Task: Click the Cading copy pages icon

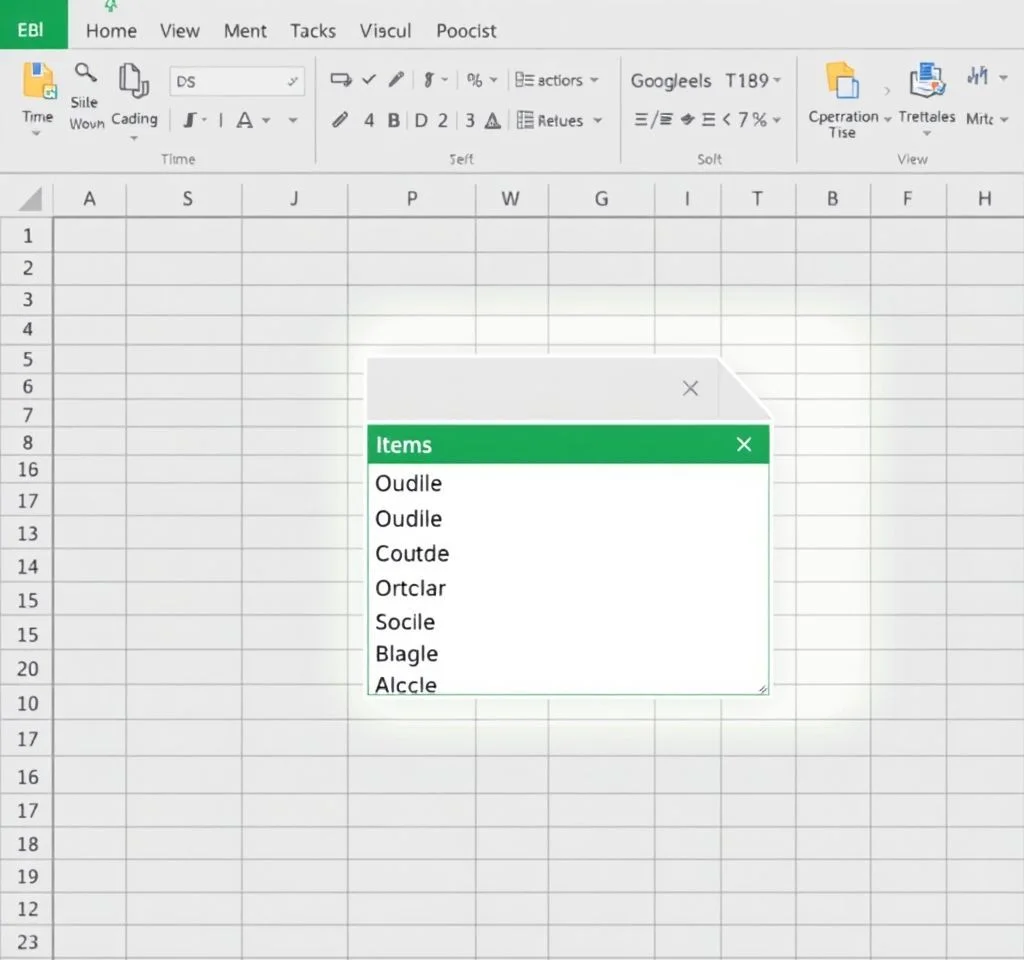Action: tap(133, 81)
